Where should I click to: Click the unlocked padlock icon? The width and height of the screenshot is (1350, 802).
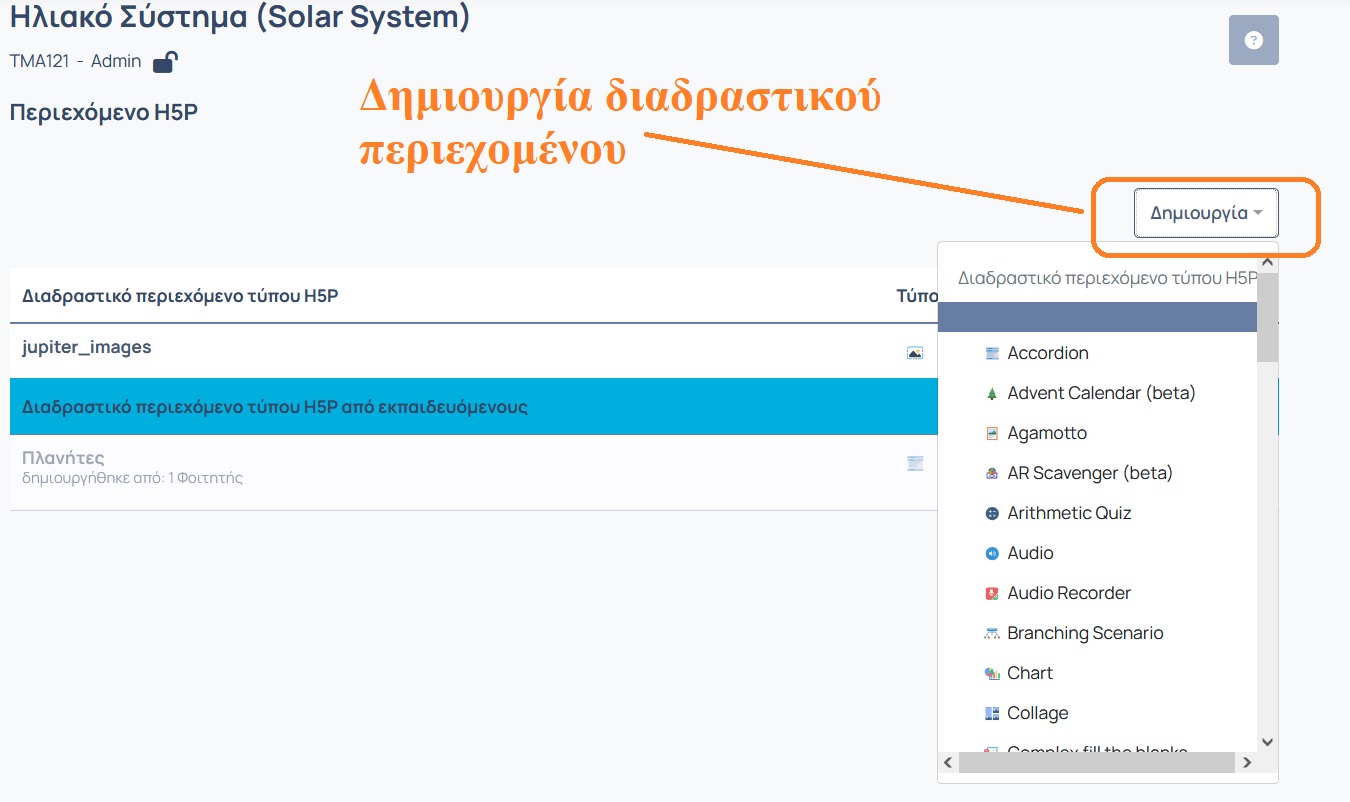tap(165, 63)
